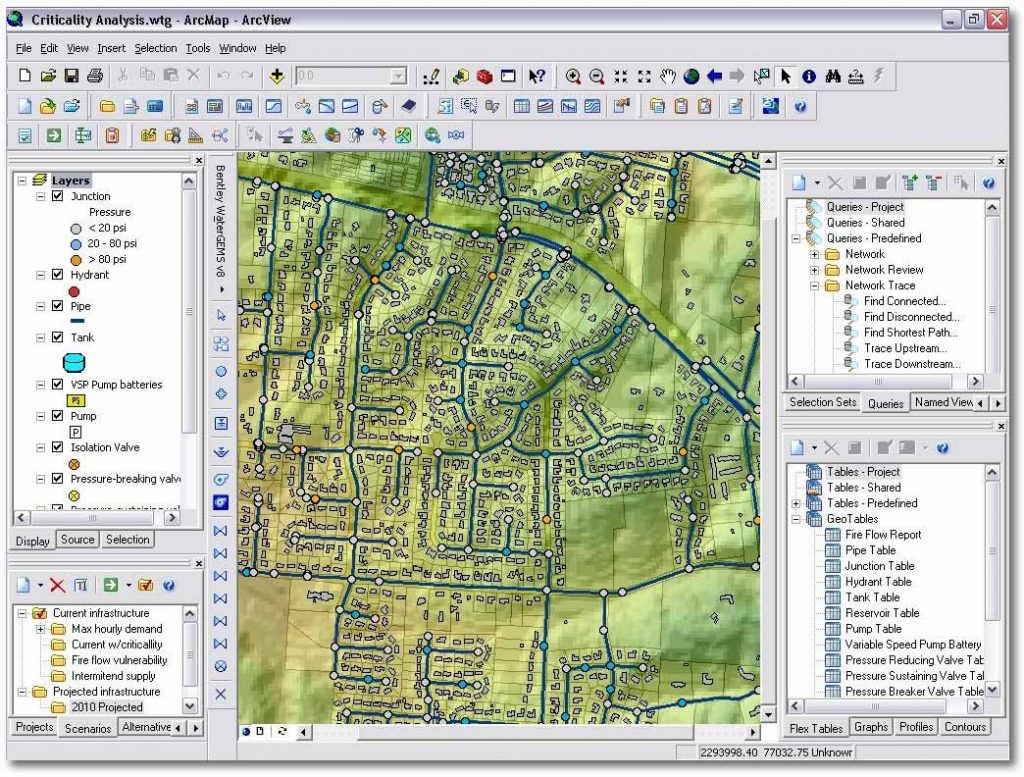This screenshot has height=777, width=1024.
Task: Select the Trace Upstream query
Action: (x=904, y=348)
